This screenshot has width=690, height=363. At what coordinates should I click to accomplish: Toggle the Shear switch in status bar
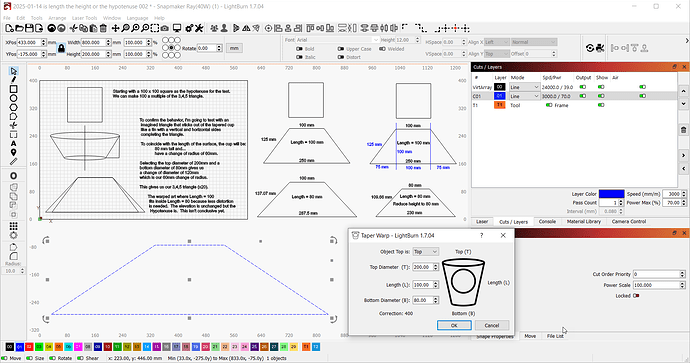click(80, 358)
